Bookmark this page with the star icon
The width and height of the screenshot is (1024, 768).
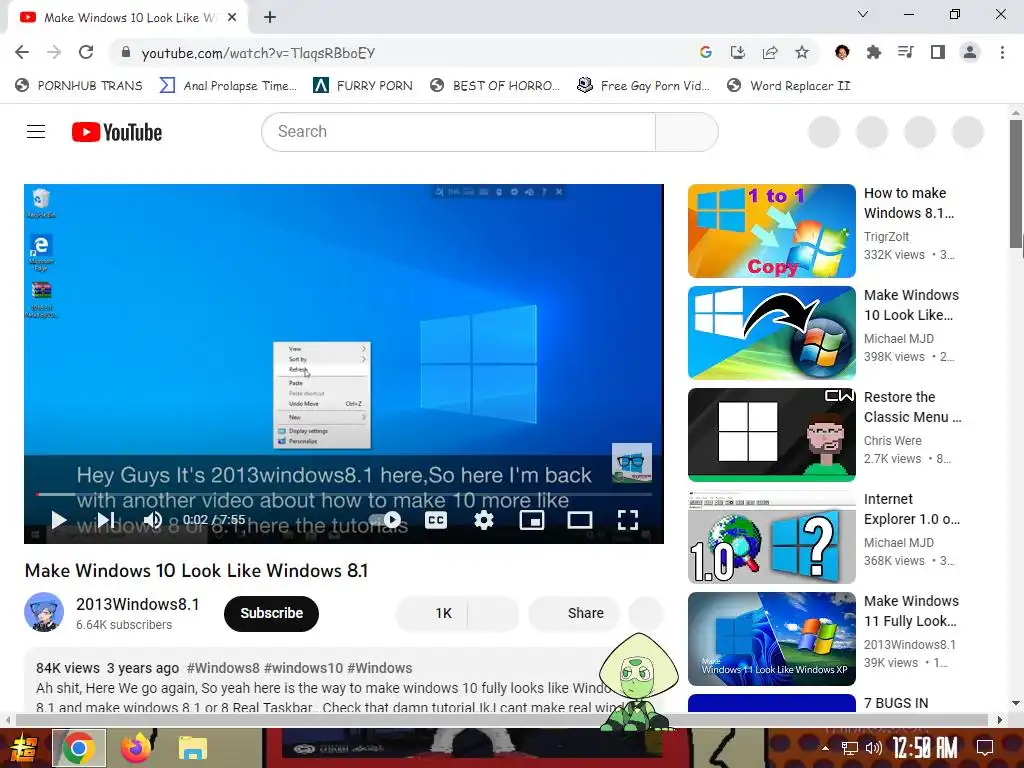click(802, 53)
